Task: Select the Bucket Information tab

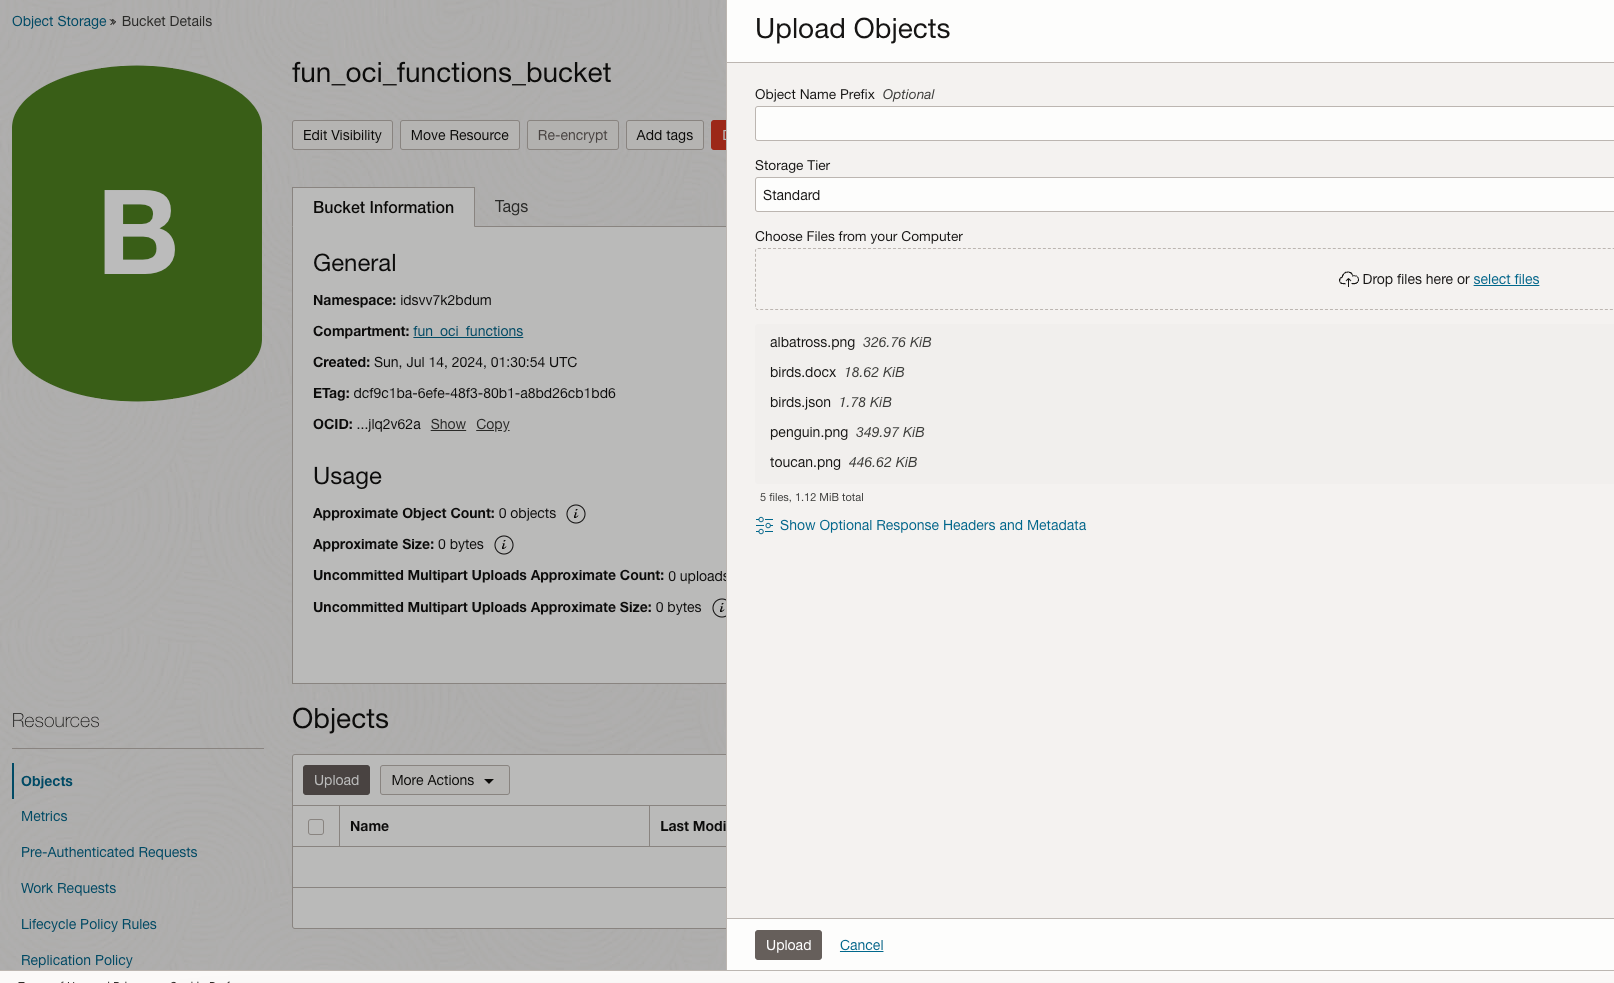Action: [x=383, y=208]
